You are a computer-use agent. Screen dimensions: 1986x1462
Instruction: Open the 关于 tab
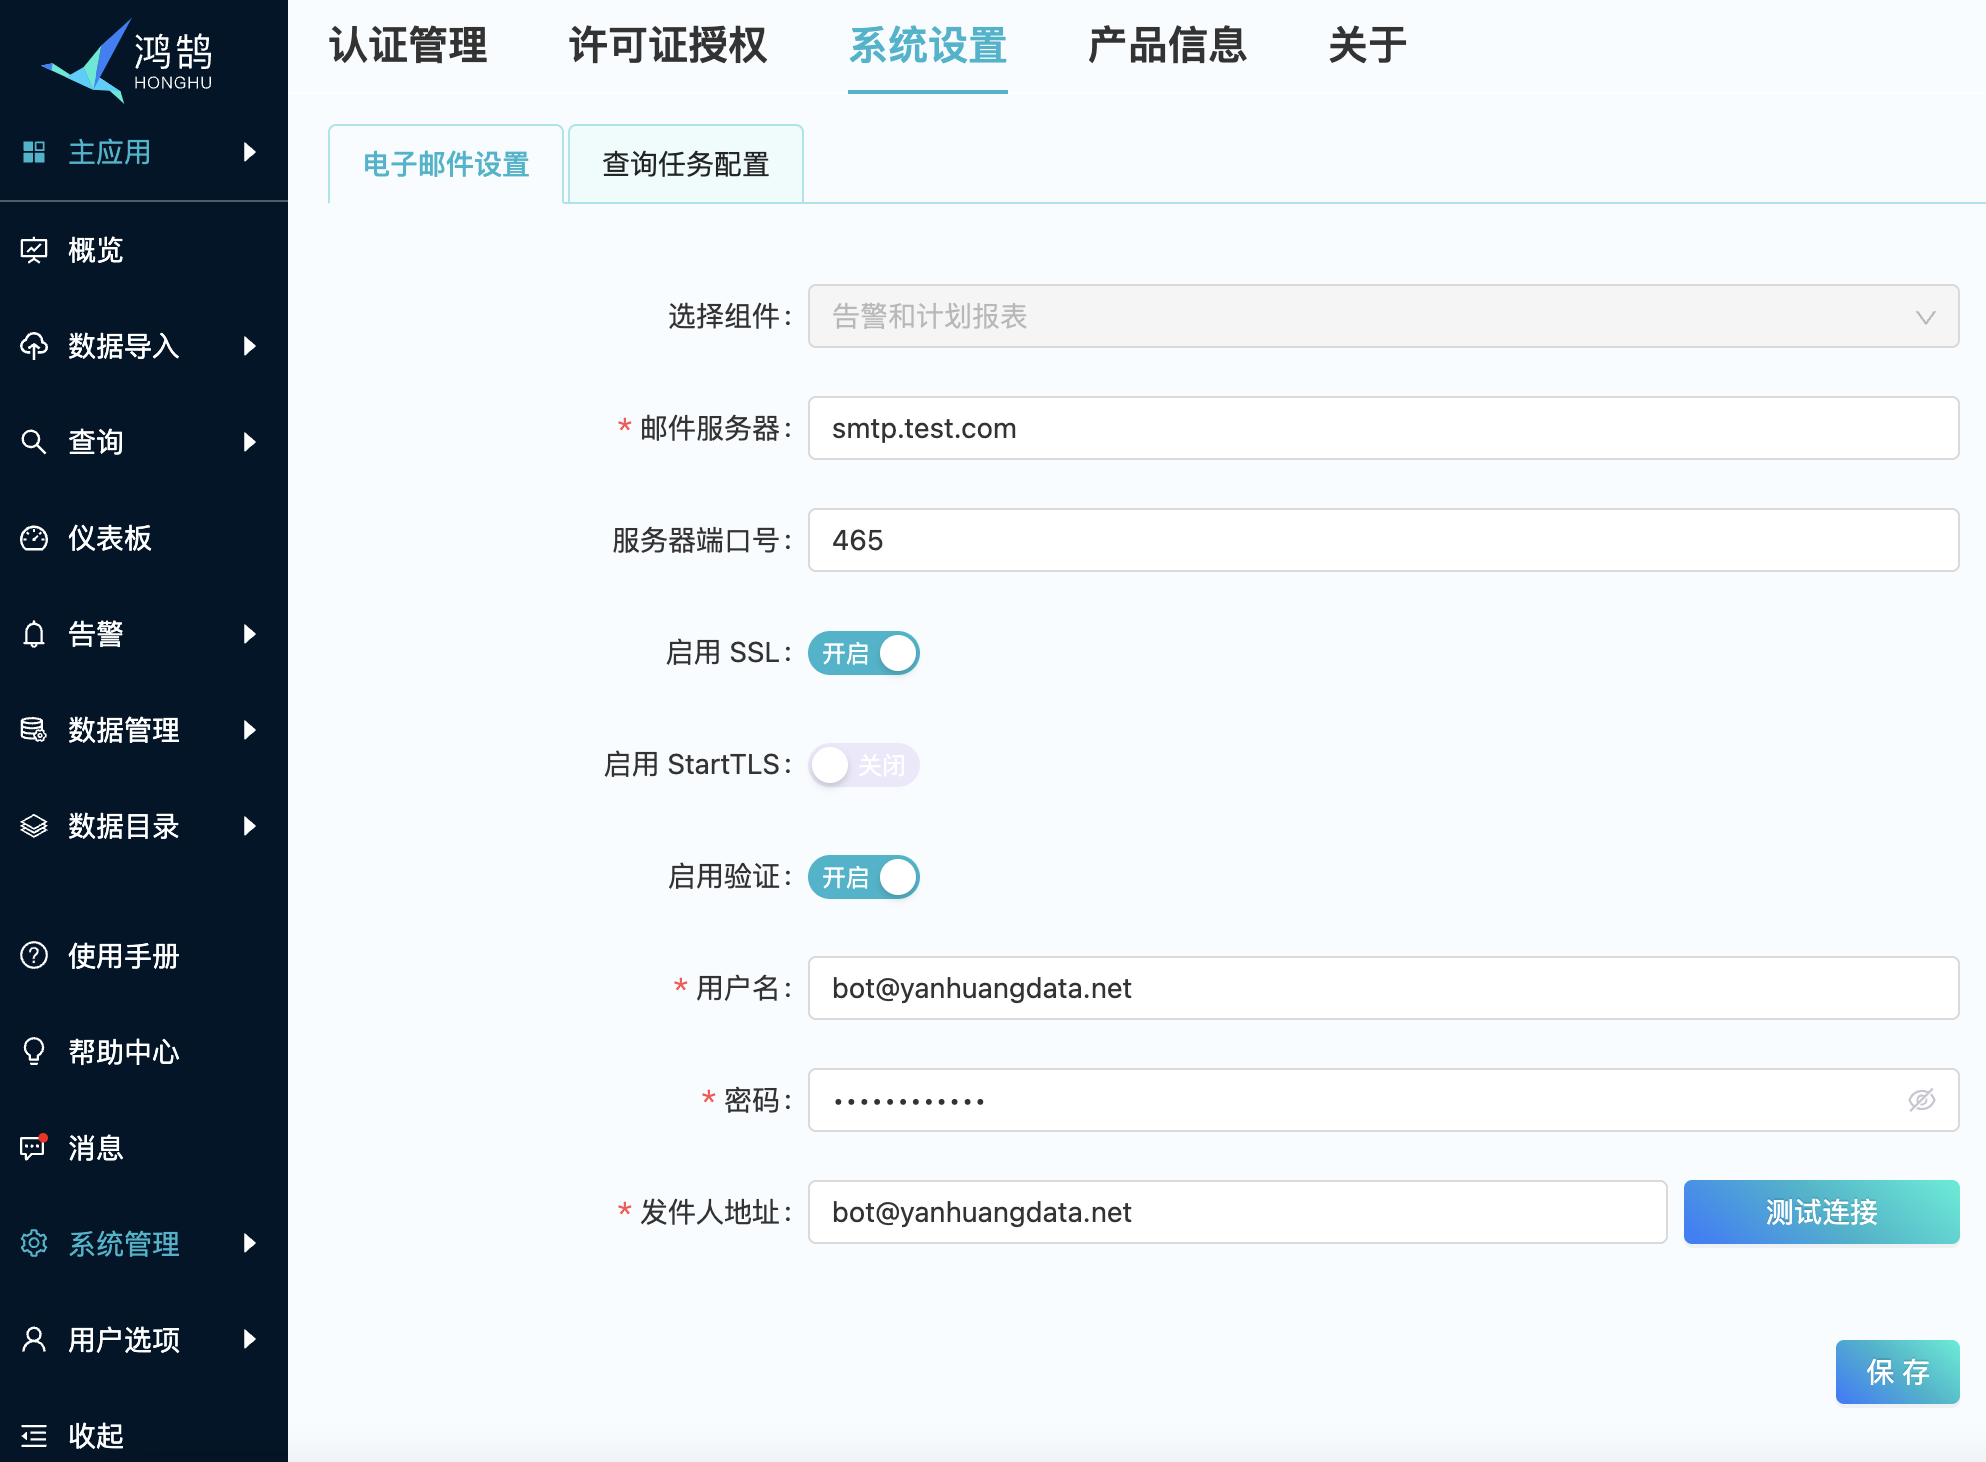click(x=1368, y=46)
